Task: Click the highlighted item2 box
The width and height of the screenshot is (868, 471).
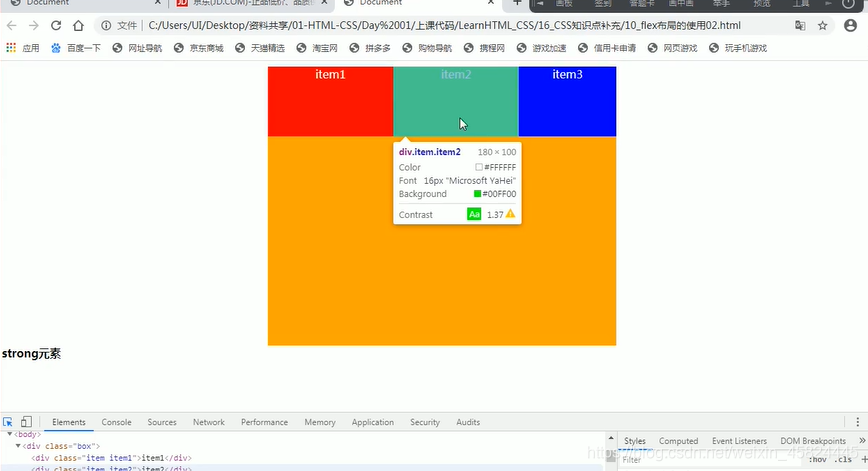Action: coord(456,101)
